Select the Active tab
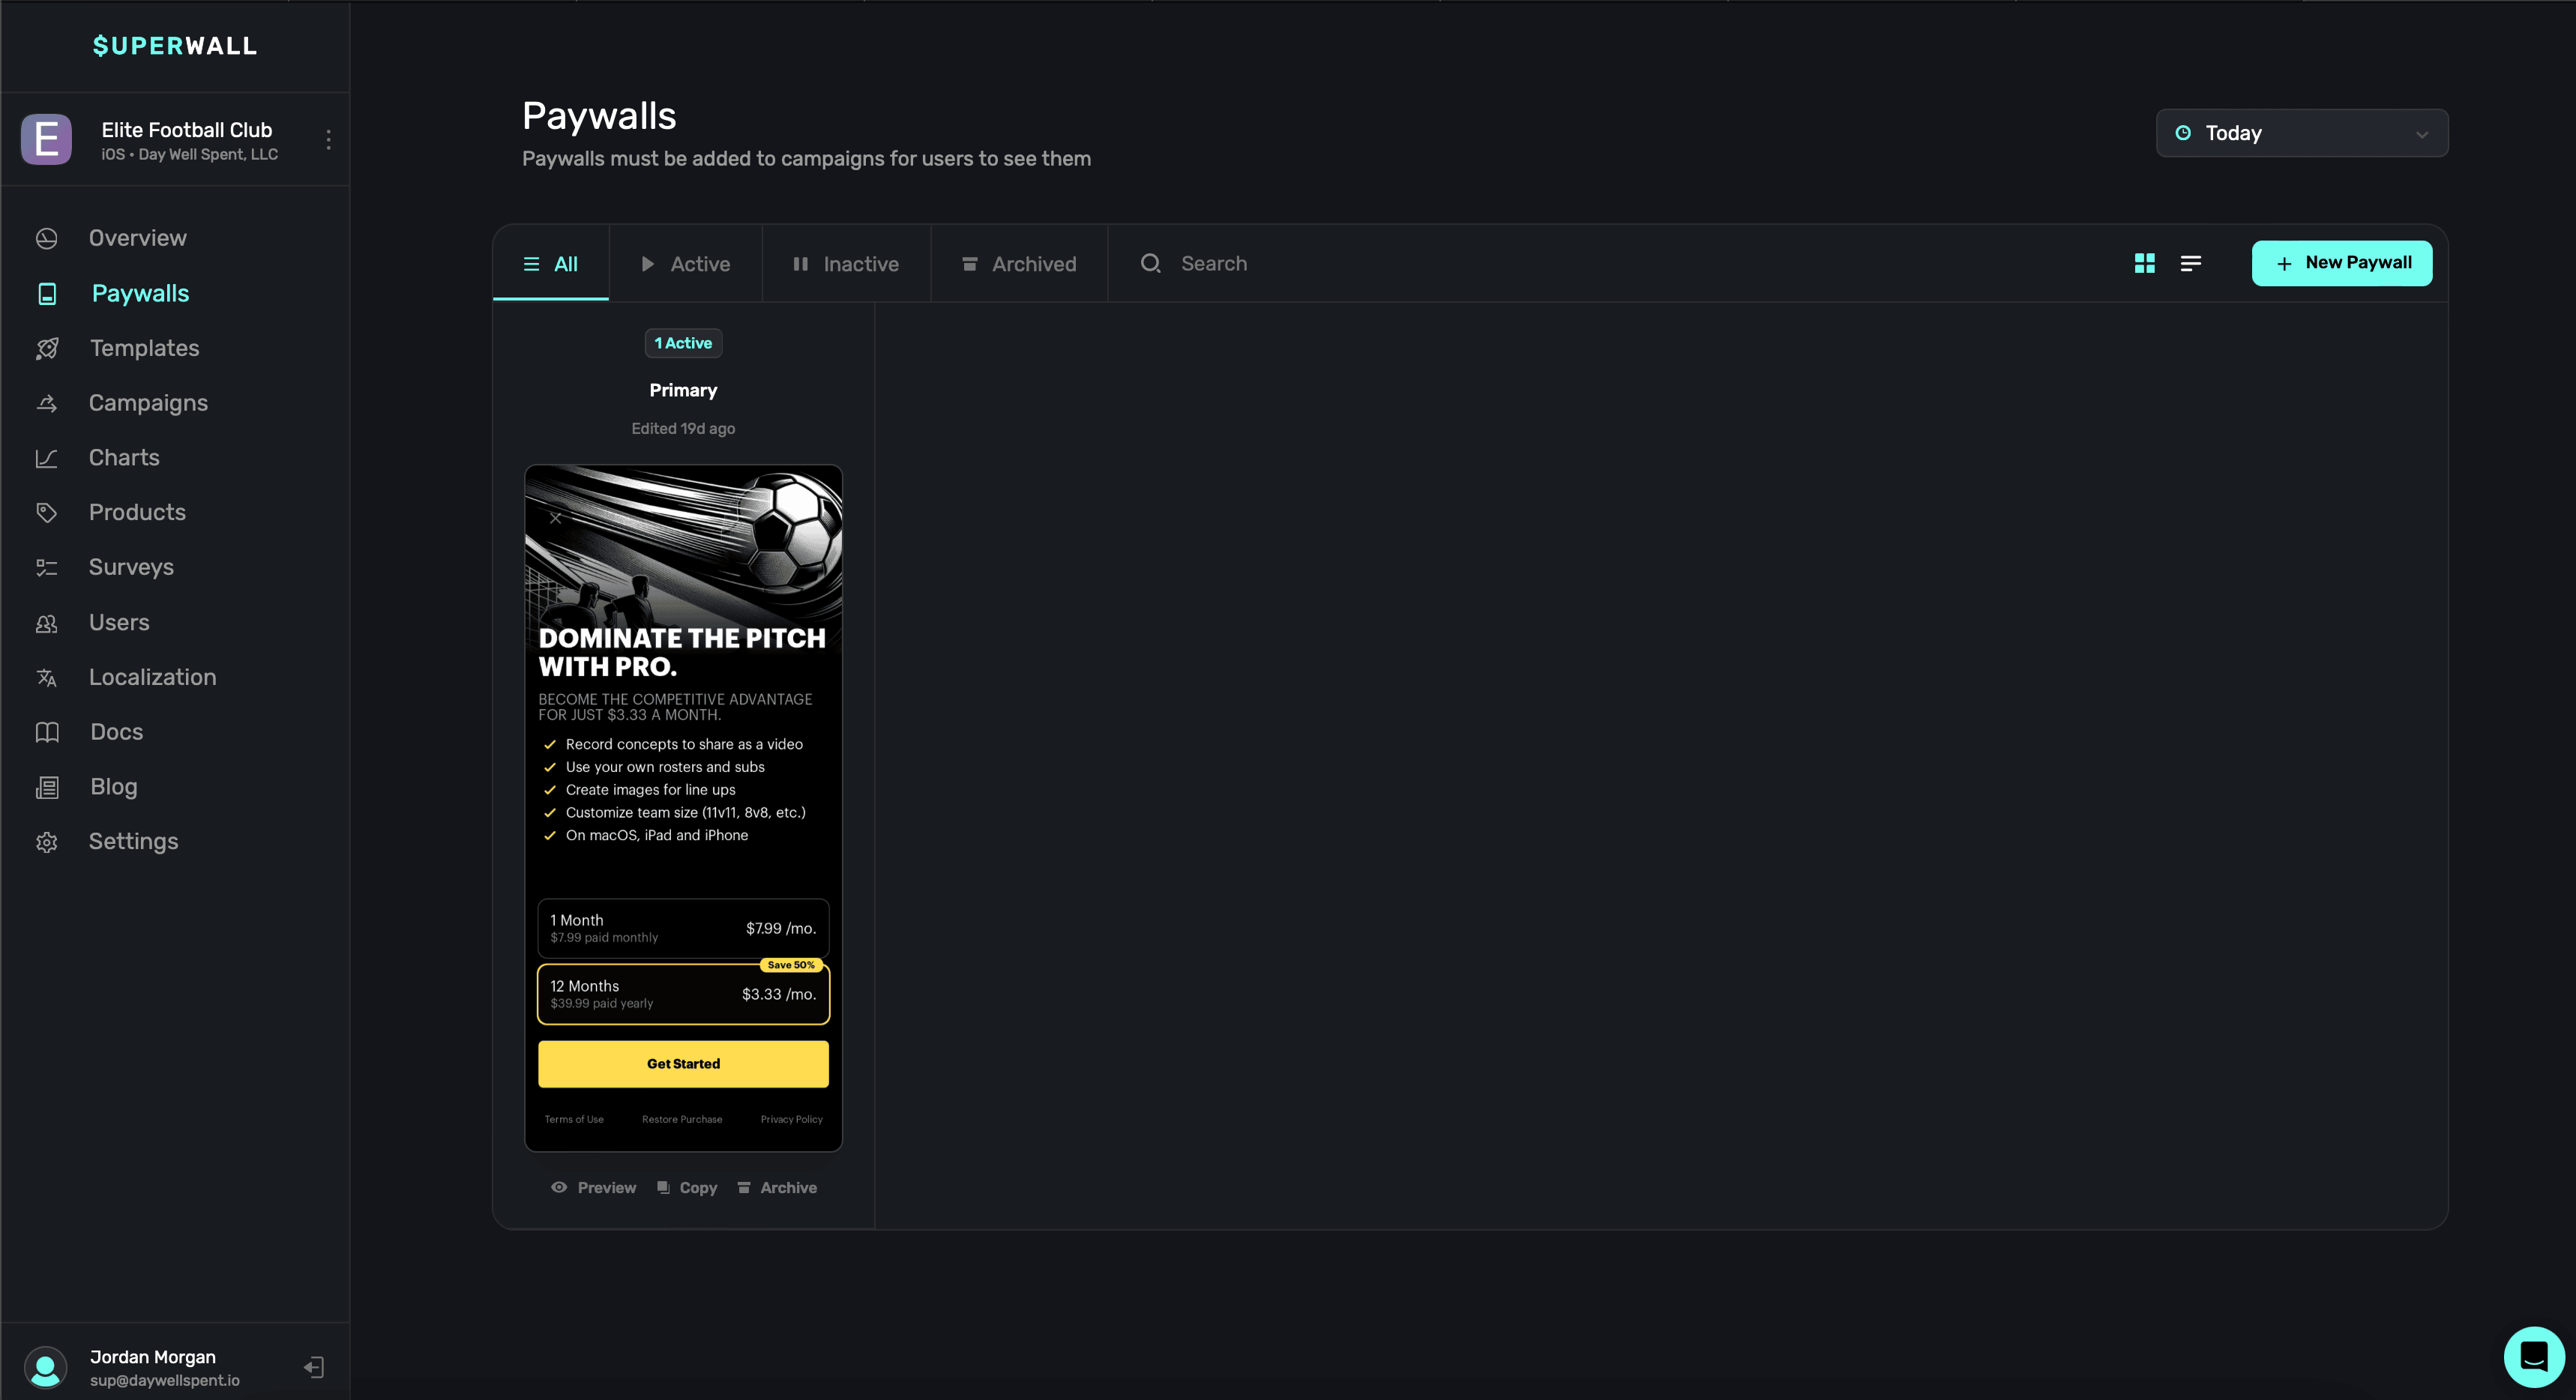Viewport: 2576px width, 1400px height. (686, 263)
